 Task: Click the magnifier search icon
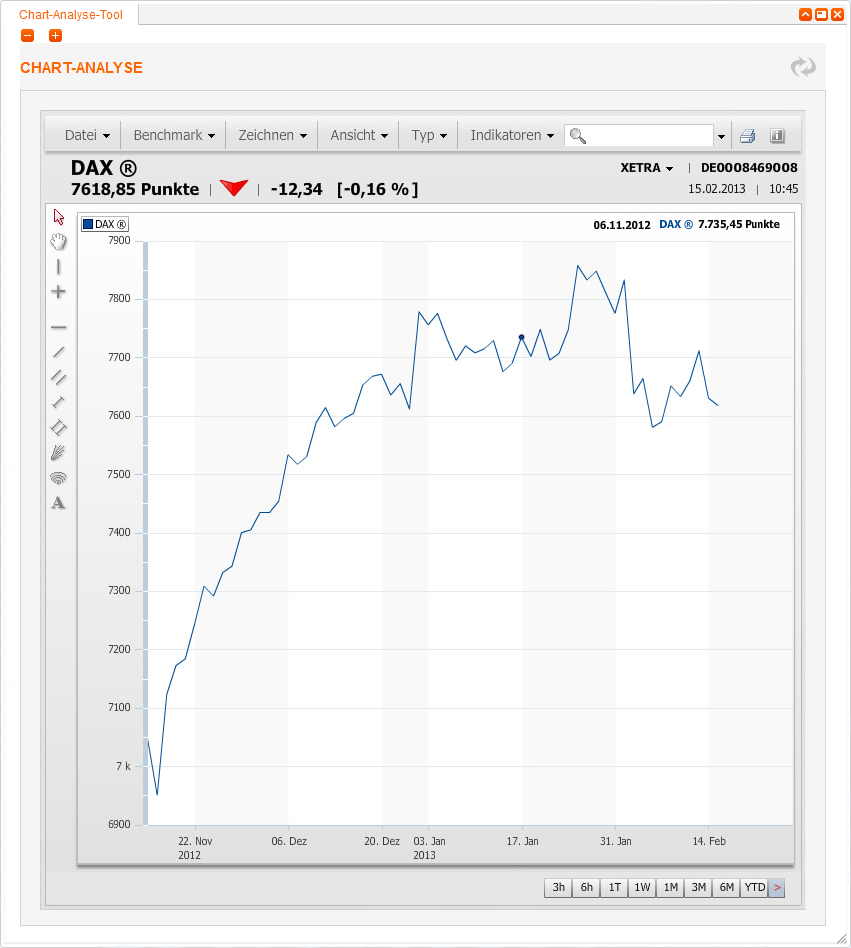[578, 136]
